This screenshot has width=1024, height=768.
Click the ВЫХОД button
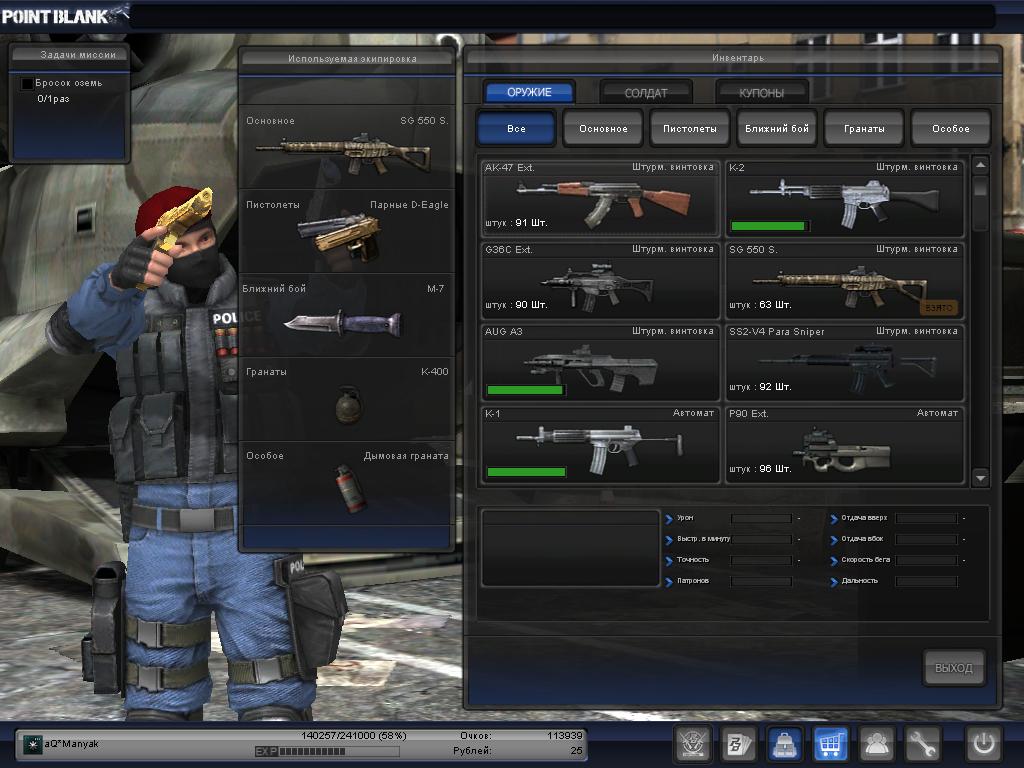953,667
